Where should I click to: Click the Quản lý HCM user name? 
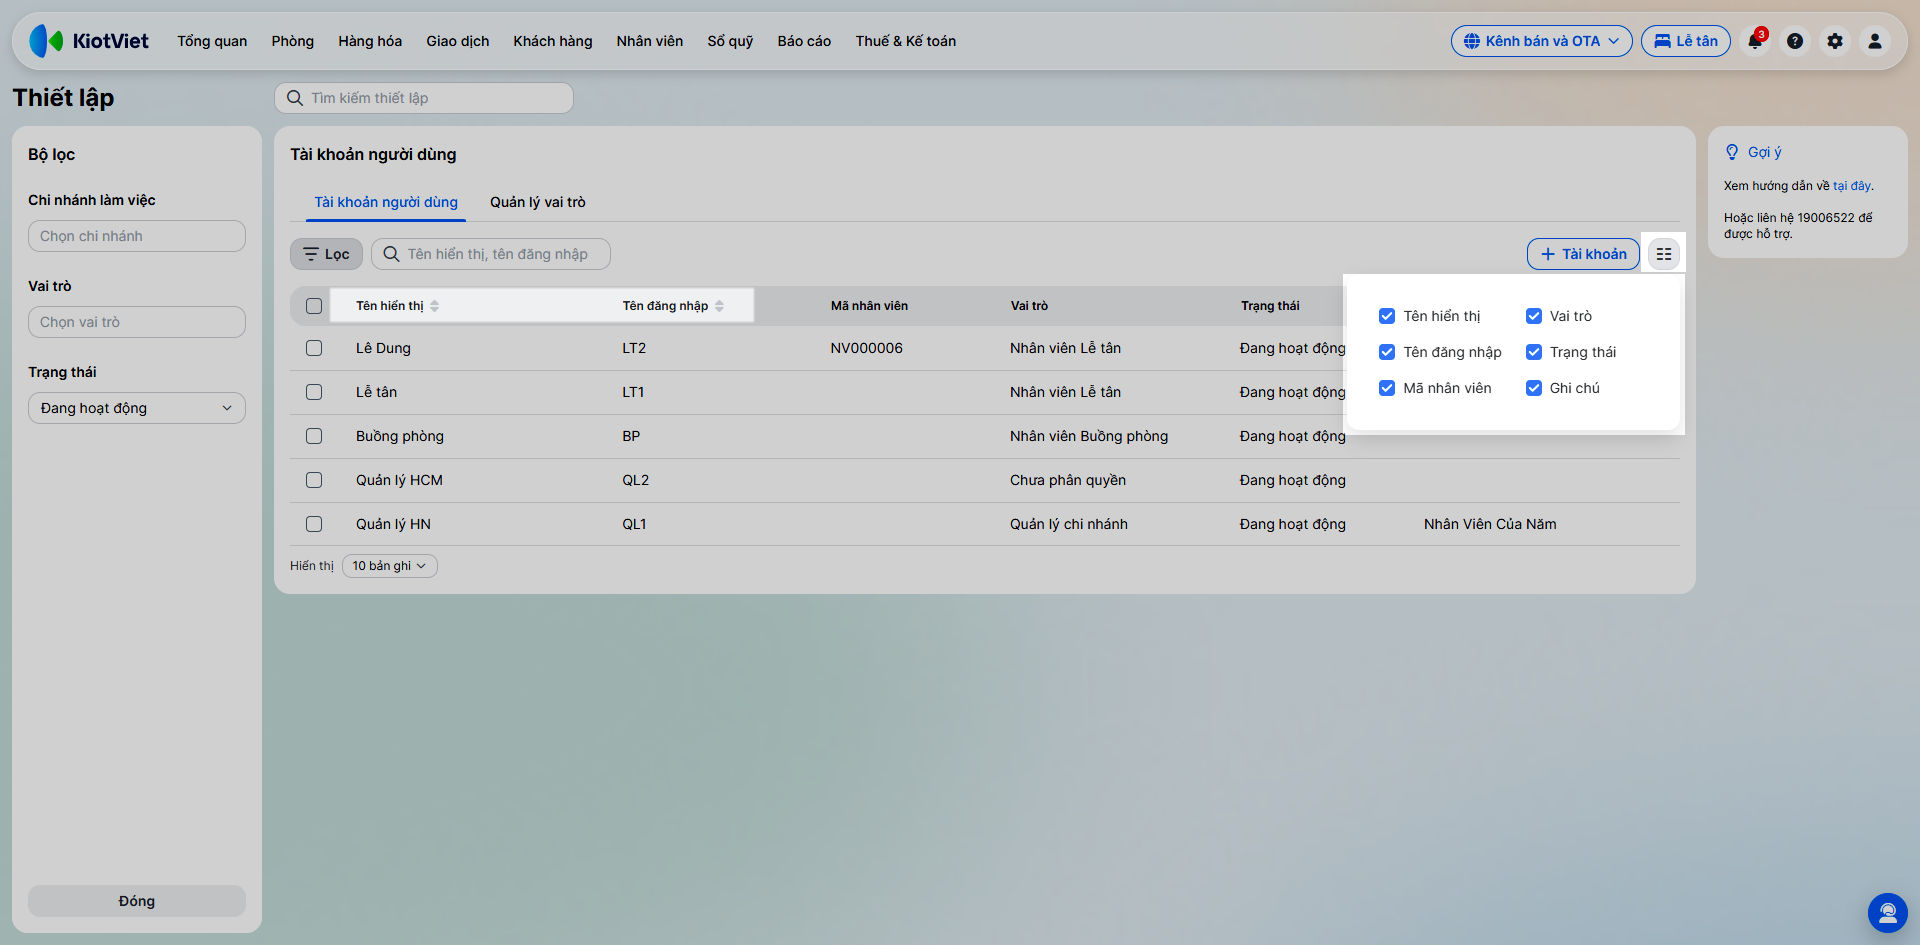coord(399,480)
